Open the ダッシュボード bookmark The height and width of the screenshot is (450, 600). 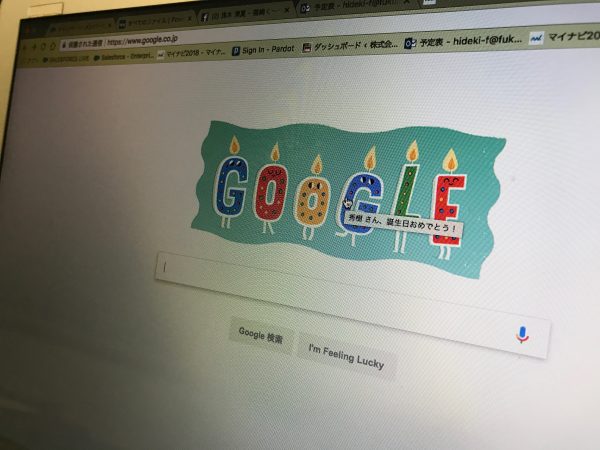coord(350,46)
